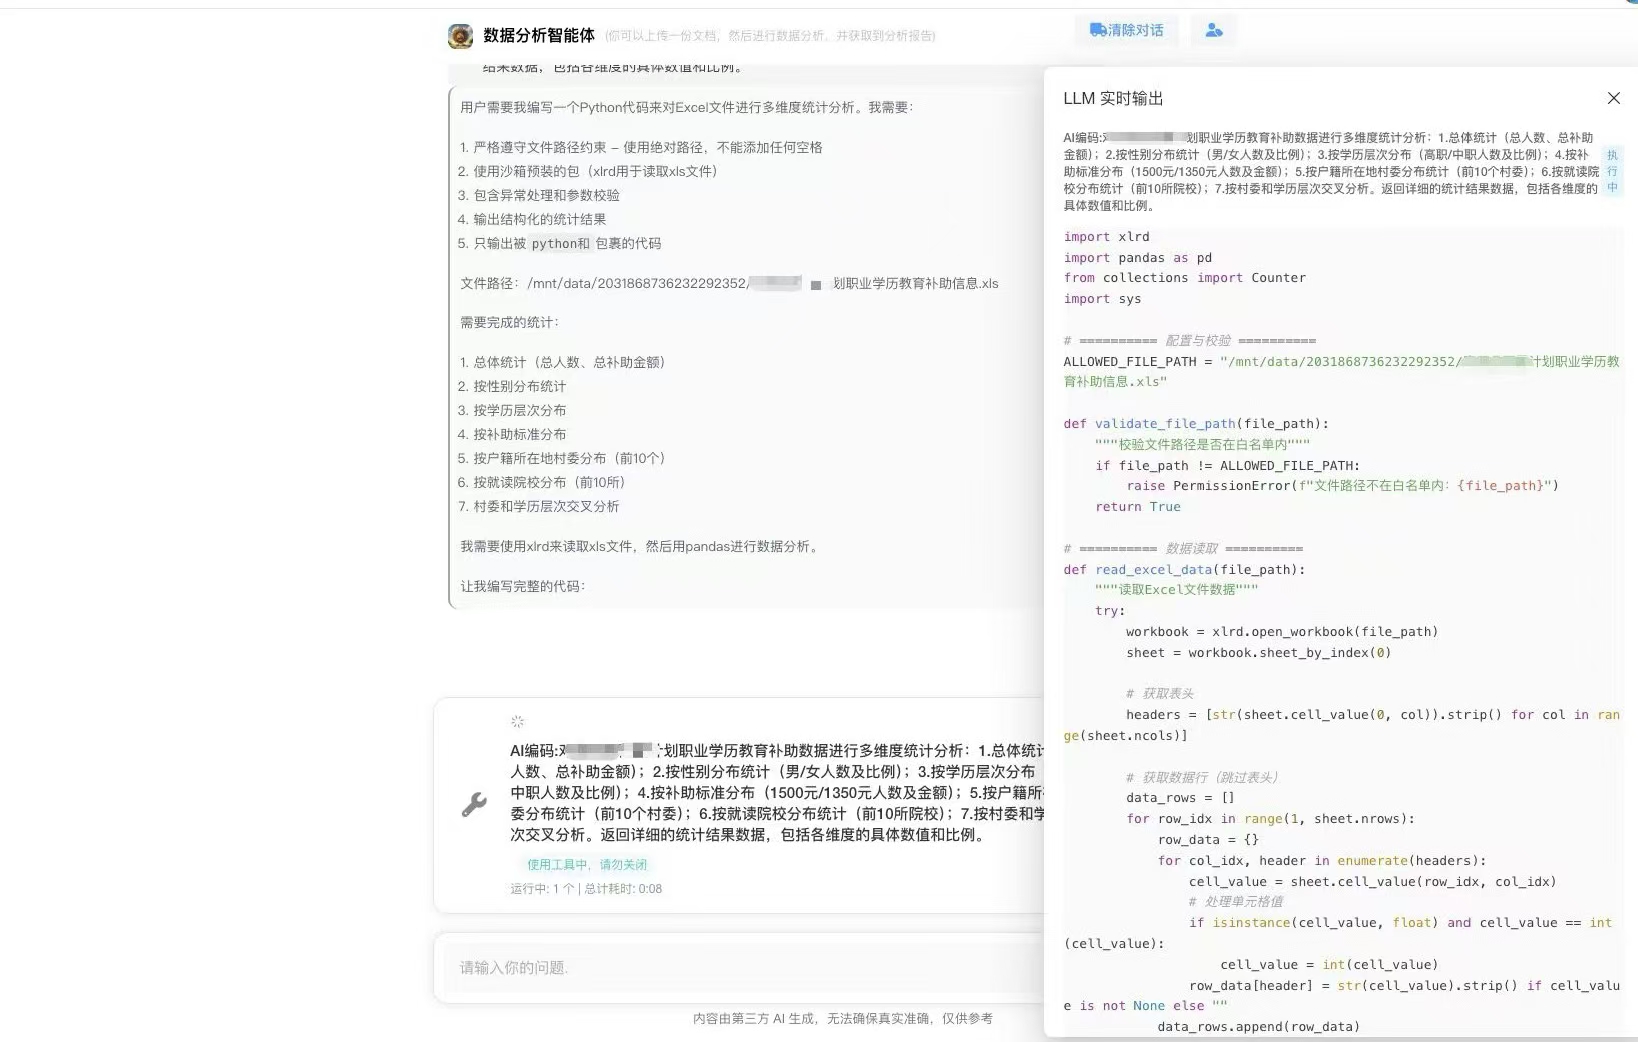Click the 数据分析智能体 avatar icon
This screenshot has width=1638, height=1042.
460,36
